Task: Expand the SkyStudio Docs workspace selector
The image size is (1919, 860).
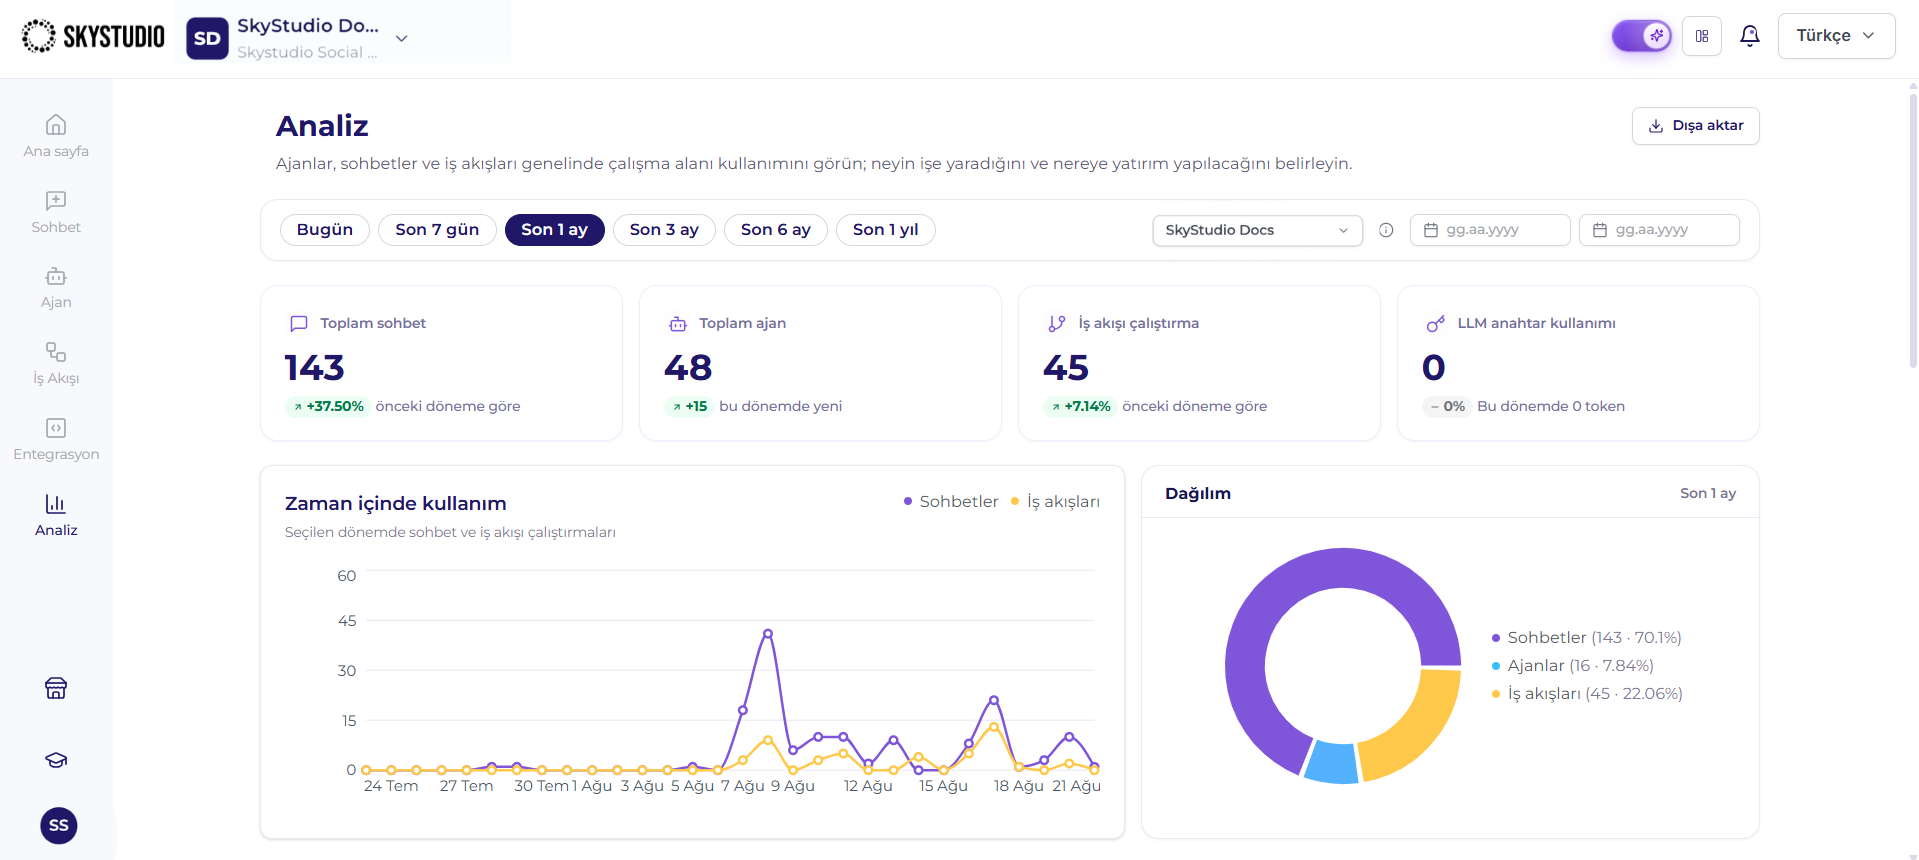Action: click(1257, 230)
